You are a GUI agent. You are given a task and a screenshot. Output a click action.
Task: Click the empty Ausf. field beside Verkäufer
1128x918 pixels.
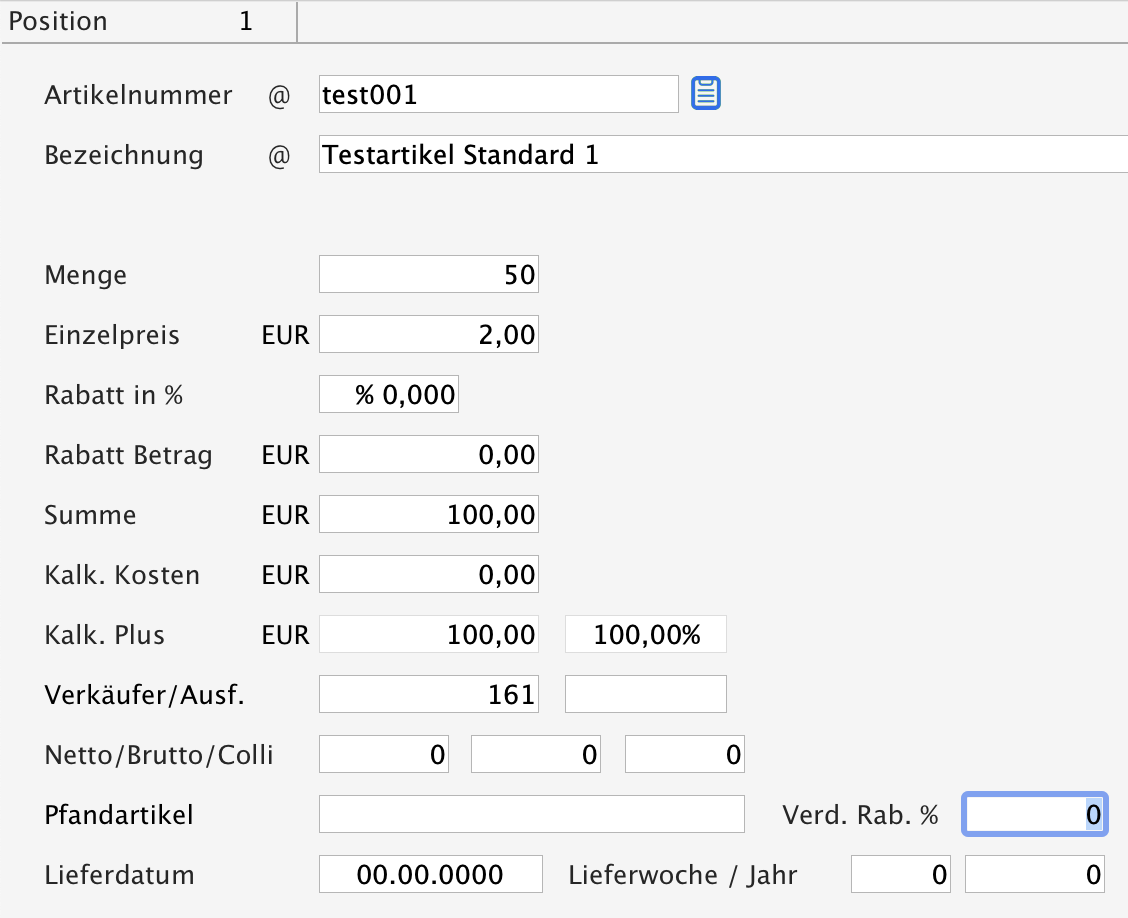point(646,694)
